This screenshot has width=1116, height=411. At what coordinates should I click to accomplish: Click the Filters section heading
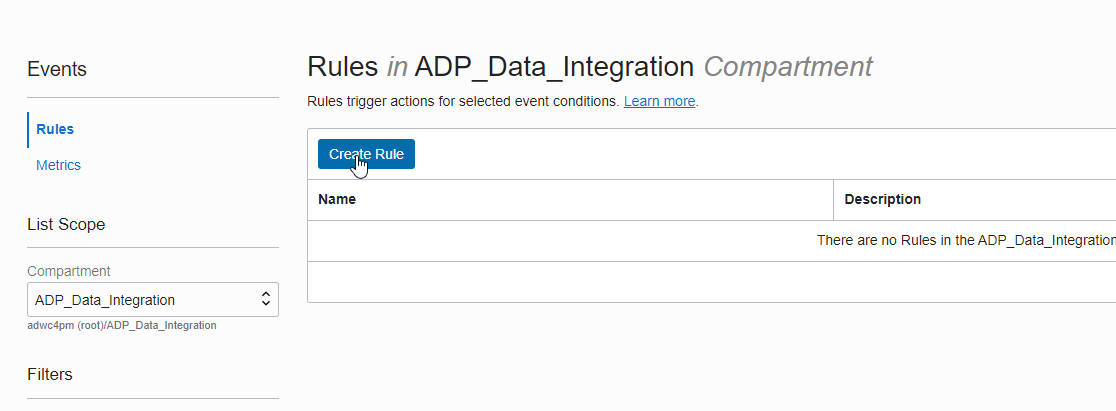tap(50, 374)
